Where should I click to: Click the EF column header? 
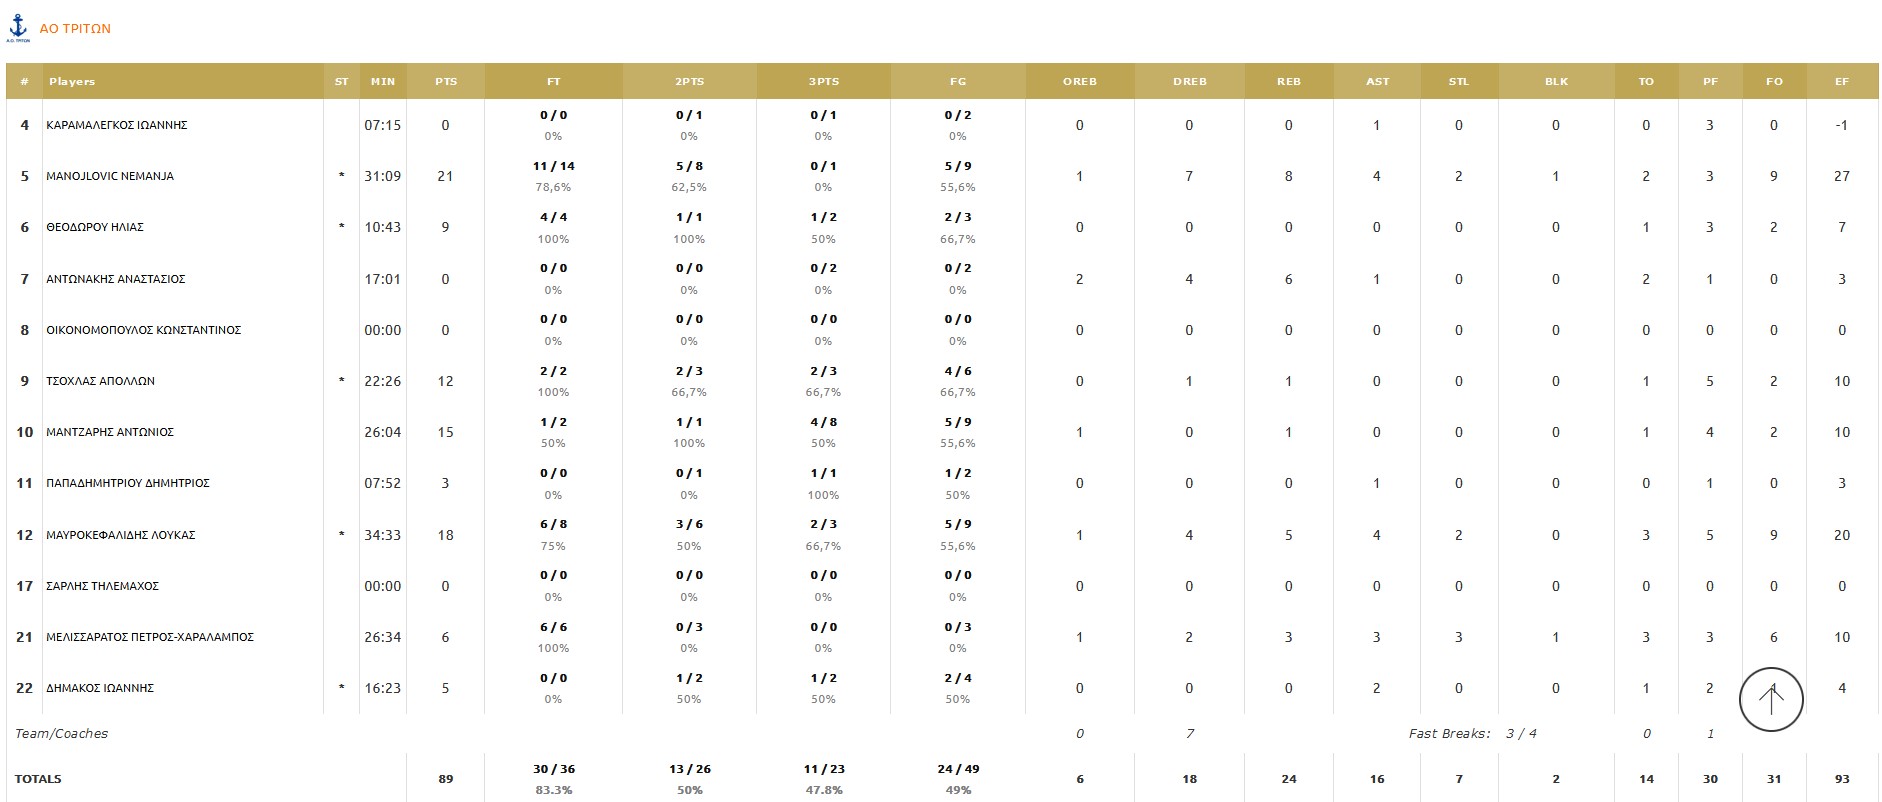pyautogui.click(x=1842, y=82)
